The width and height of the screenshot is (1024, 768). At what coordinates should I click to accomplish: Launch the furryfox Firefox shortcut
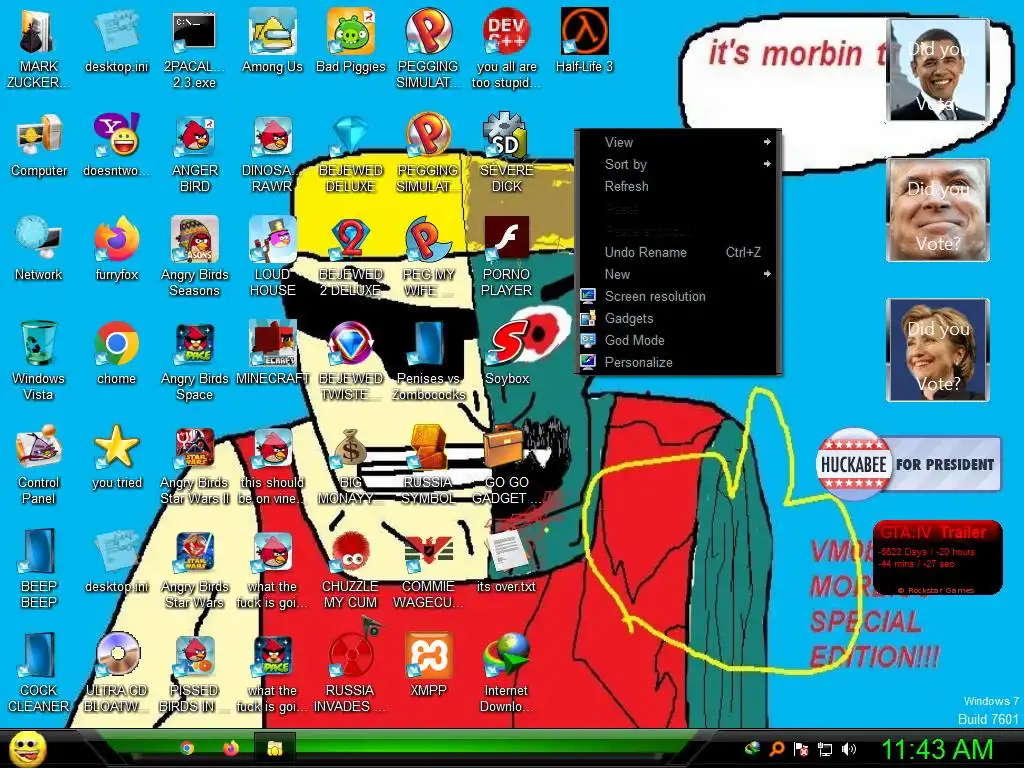(117, 248)
